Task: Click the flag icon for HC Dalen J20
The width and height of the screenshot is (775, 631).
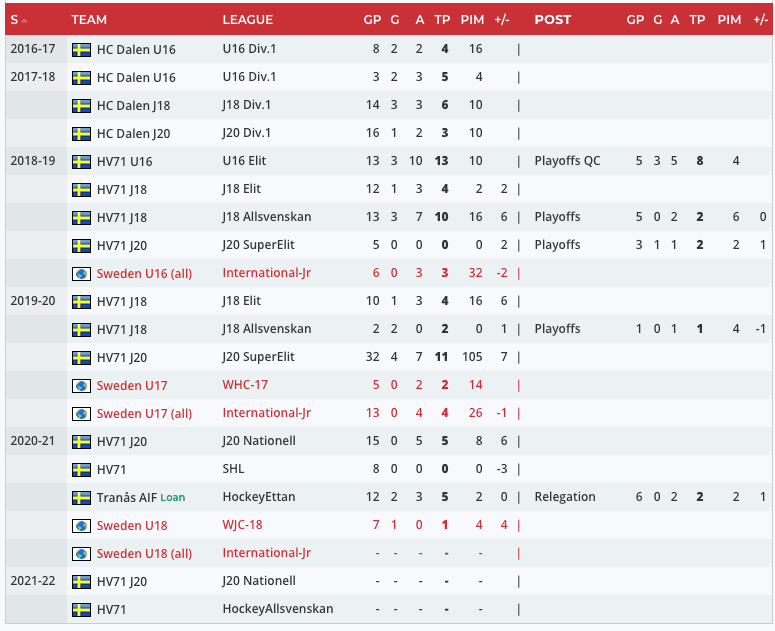Action: pos(82,133)
